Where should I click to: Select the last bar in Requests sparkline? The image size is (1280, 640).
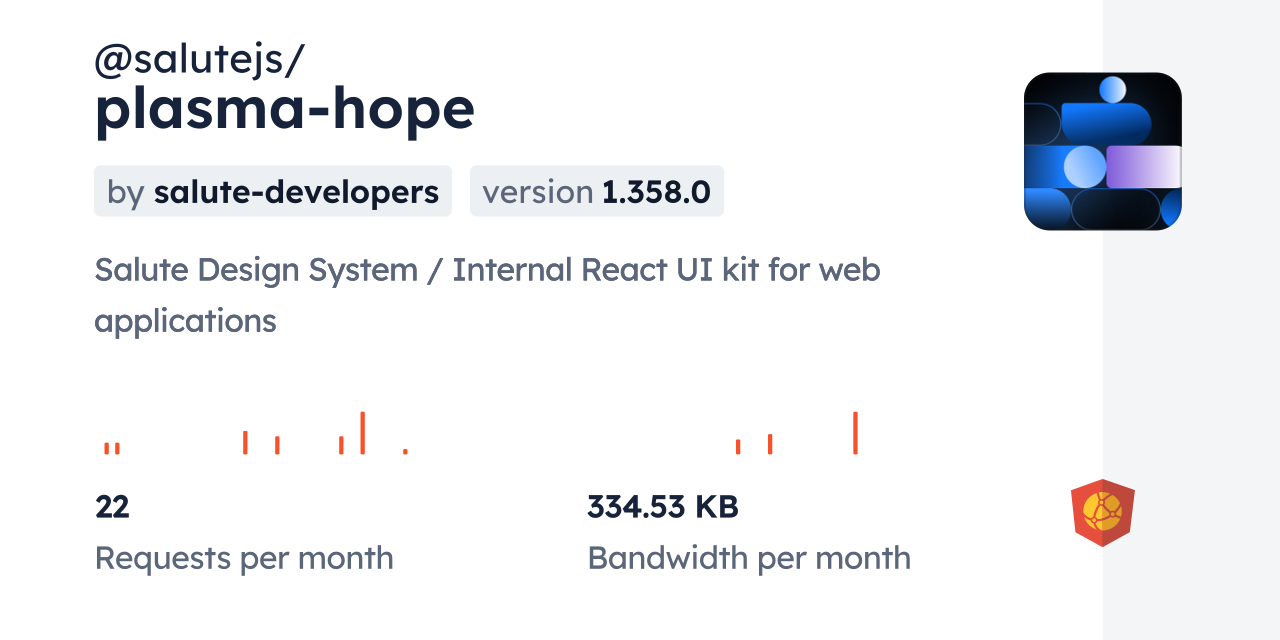pos(405,452)
